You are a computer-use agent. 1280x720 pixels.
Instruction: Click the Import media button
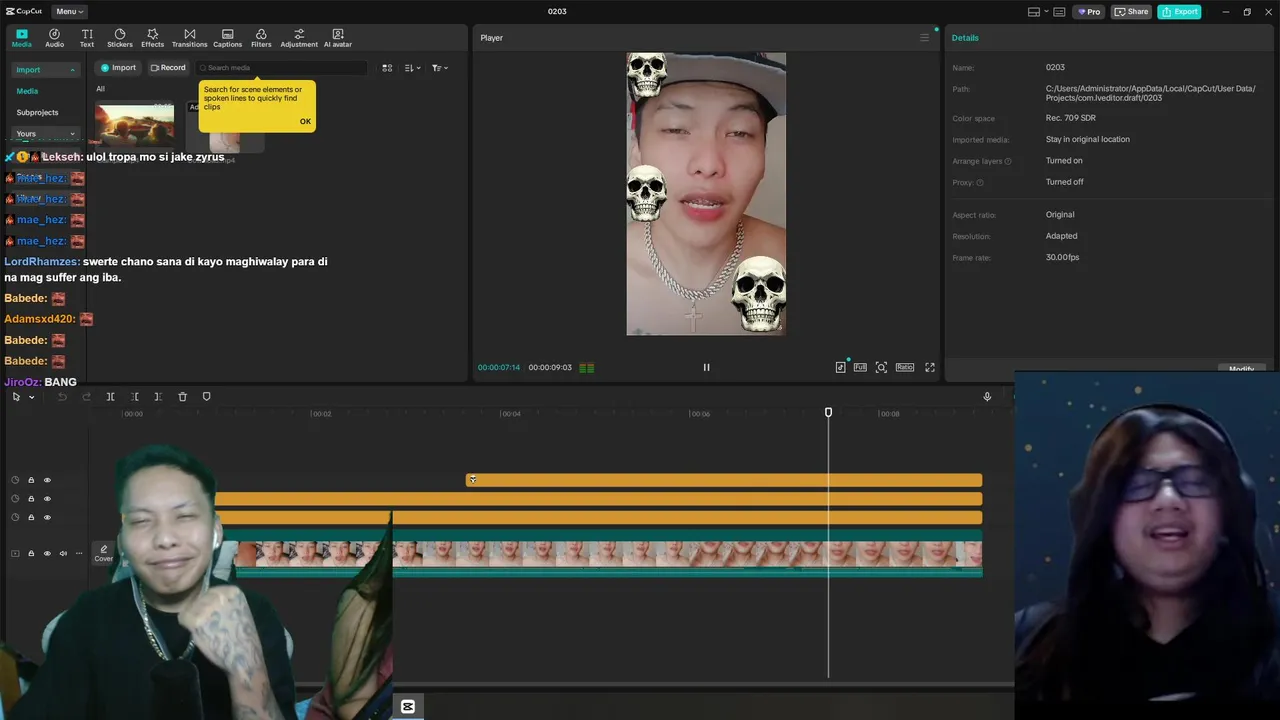pyautogui.click(x=118, y=68)
